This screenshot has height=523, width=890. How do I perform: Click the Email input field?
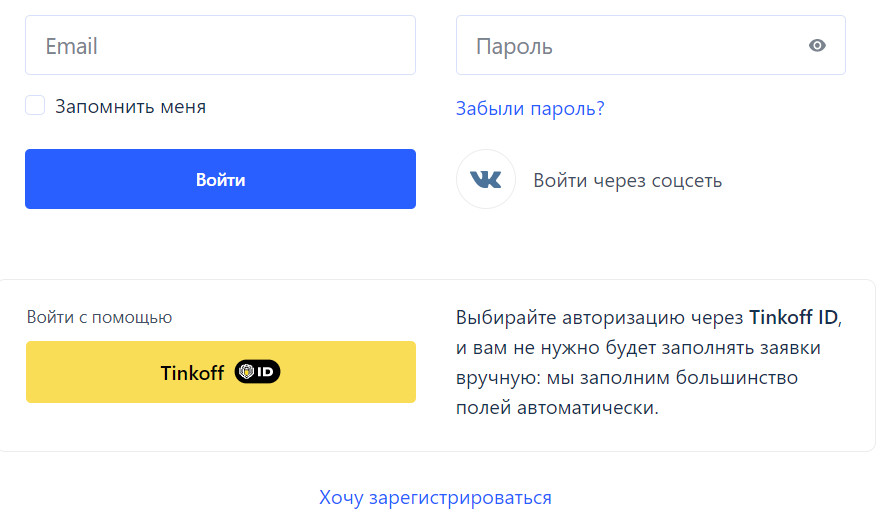point(220,45)
